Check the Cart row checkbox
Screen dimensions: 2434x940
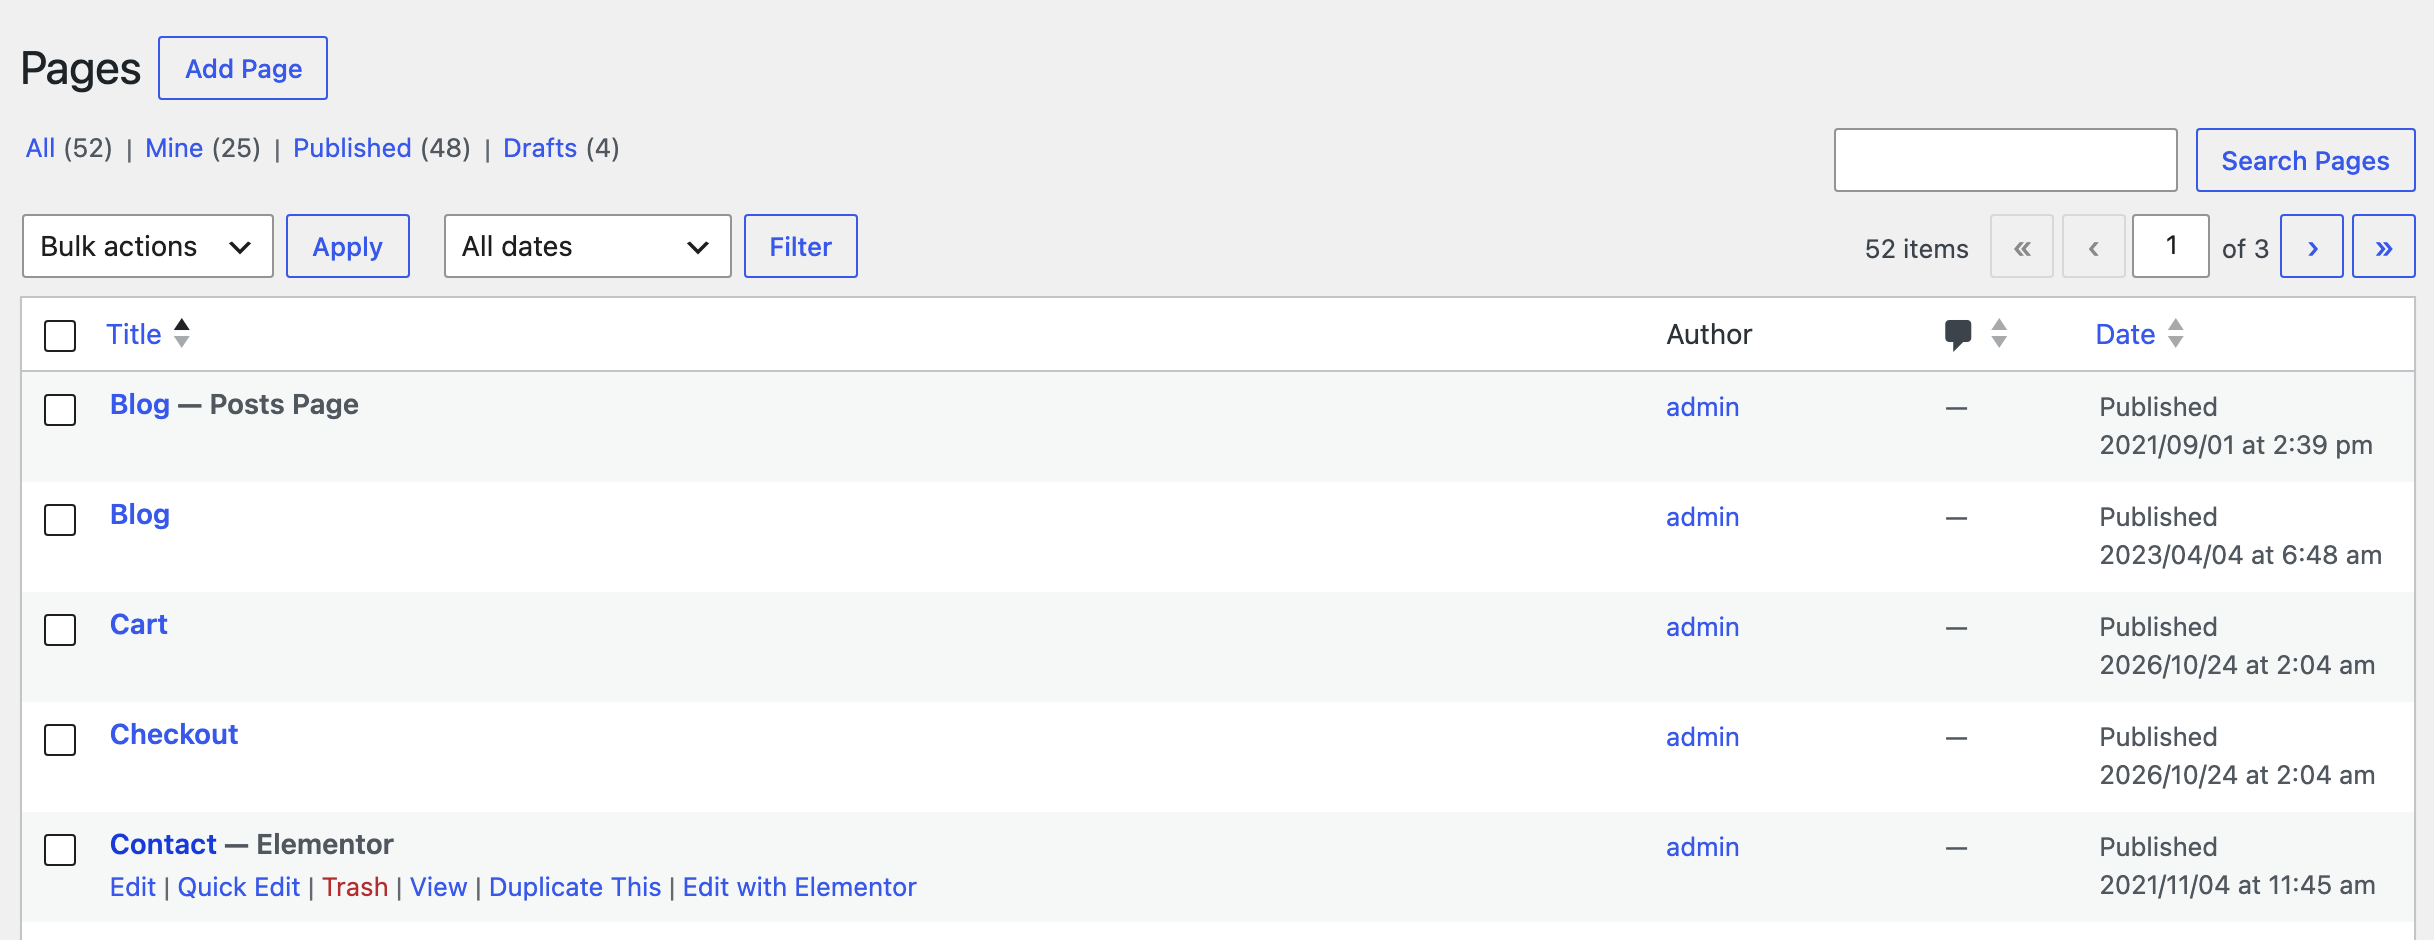(60, 630)
